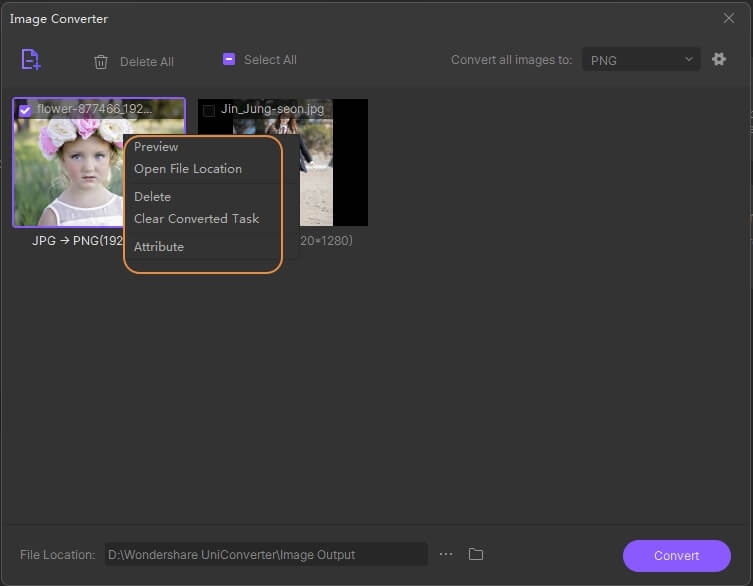The image size is (753, 586).
Task: Select Clear Converted Task option
Action: click(x=196, y=219)
